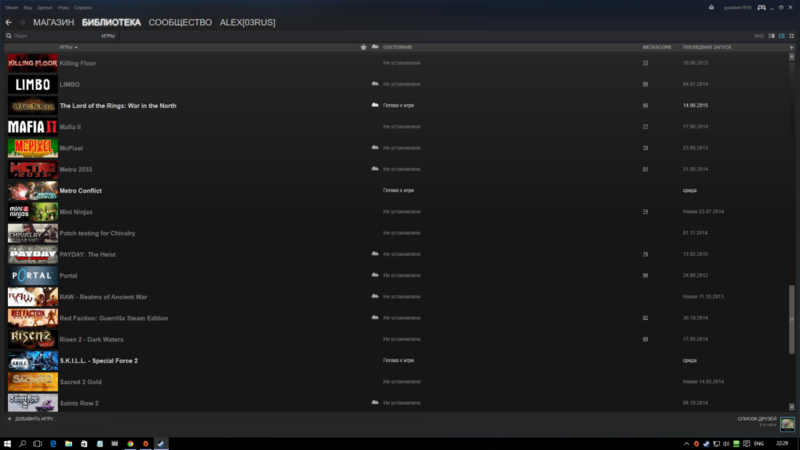This screenshot has width=800, height=450.
Task: Open the account name dropdown
Action: pyautogui.click(x=737, y=8)
